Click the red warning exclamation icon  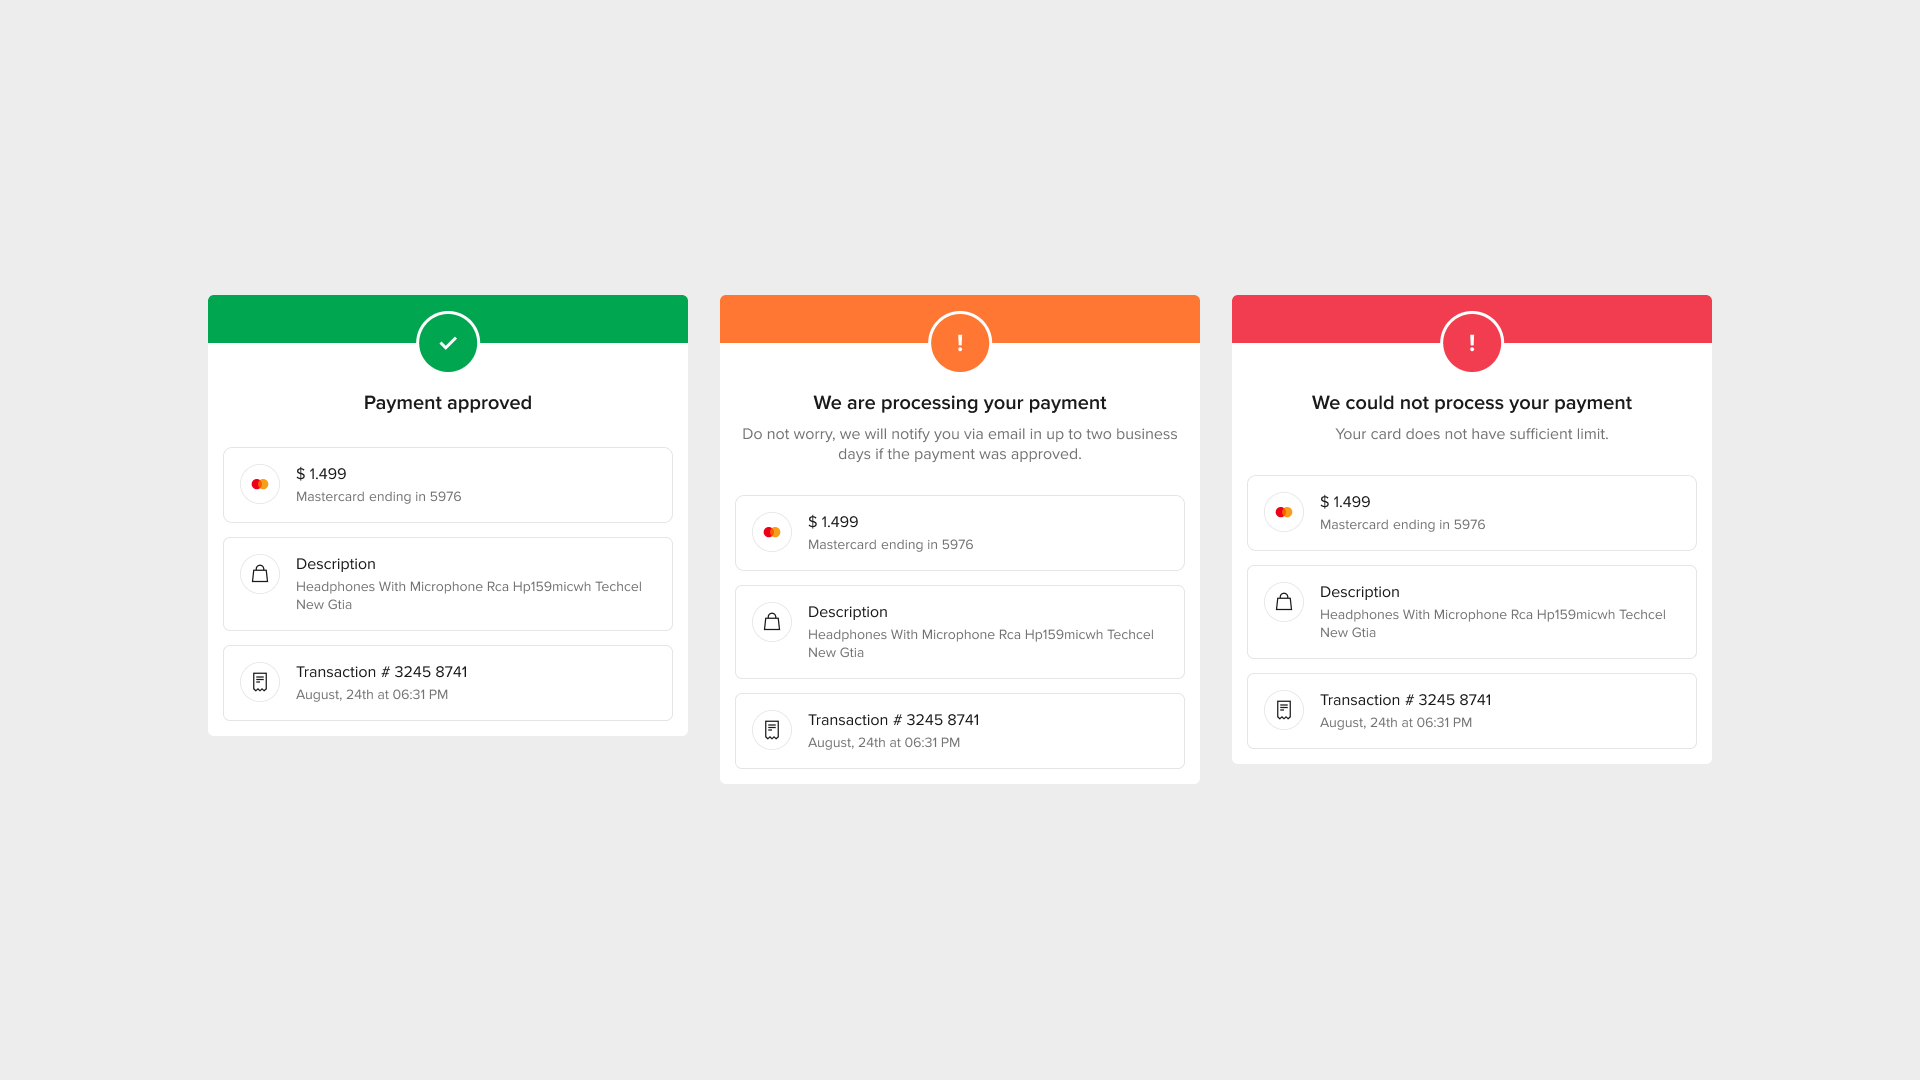coord(1472,343)
